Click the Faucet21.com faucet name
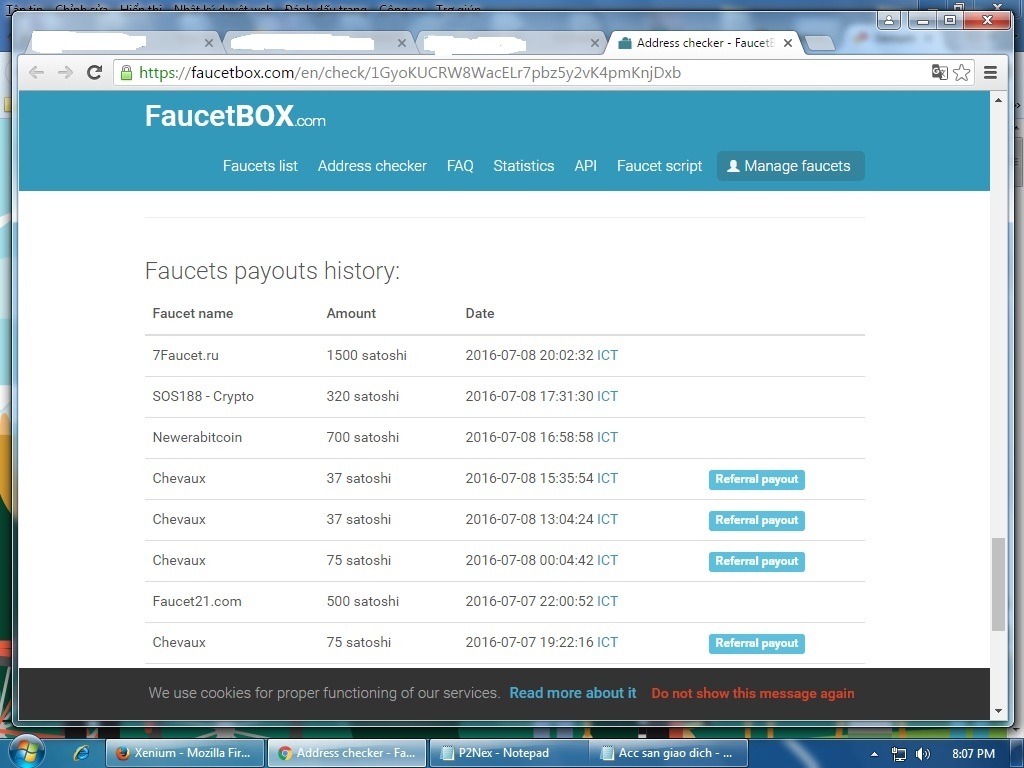The height and width of the screenshot is (768, 1024). 197,601
